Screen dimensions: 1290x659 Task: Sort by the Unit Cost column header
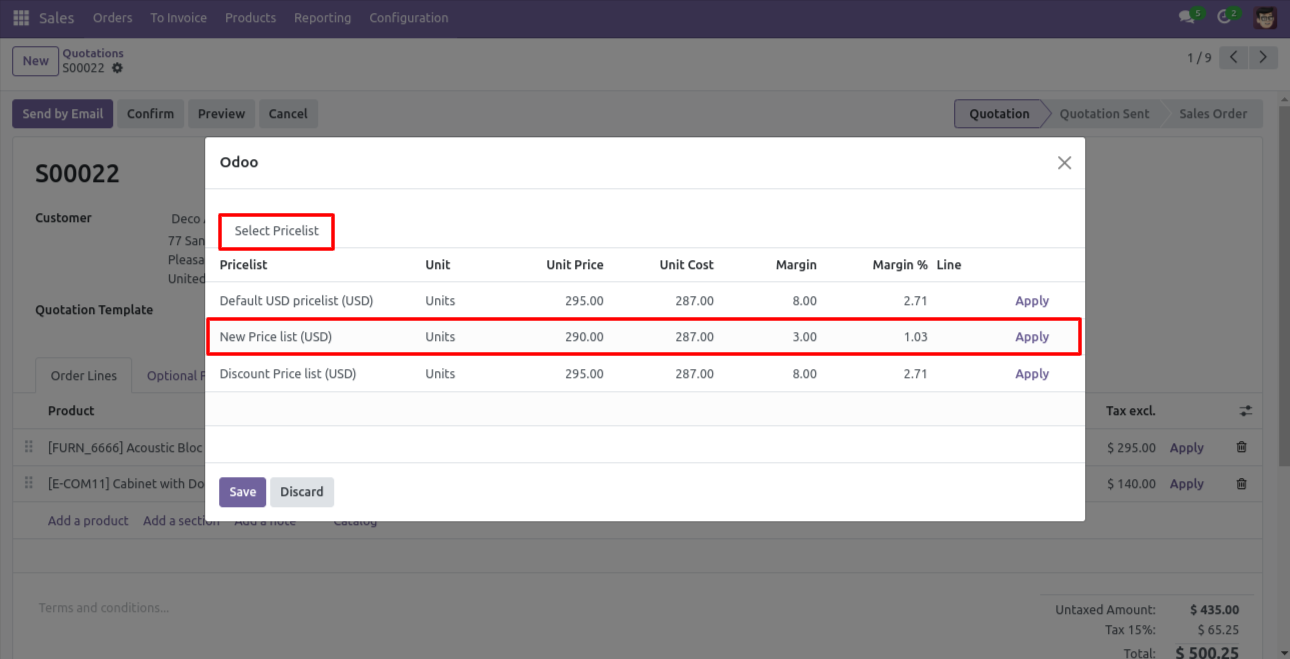point(687,265)
